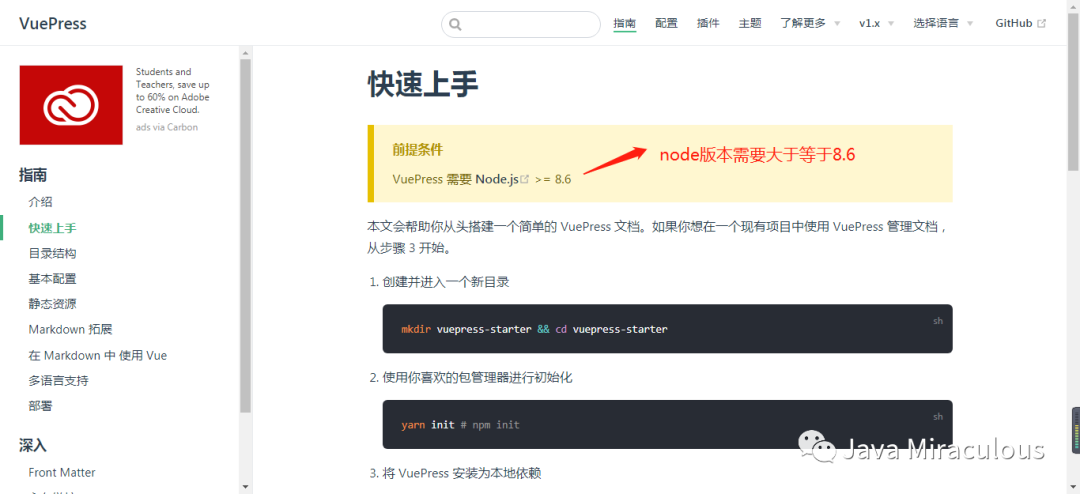This screenshot has height=494, width=1080.
Task: Click the page scroll up arrow
Action: (x=1073, y=6)
